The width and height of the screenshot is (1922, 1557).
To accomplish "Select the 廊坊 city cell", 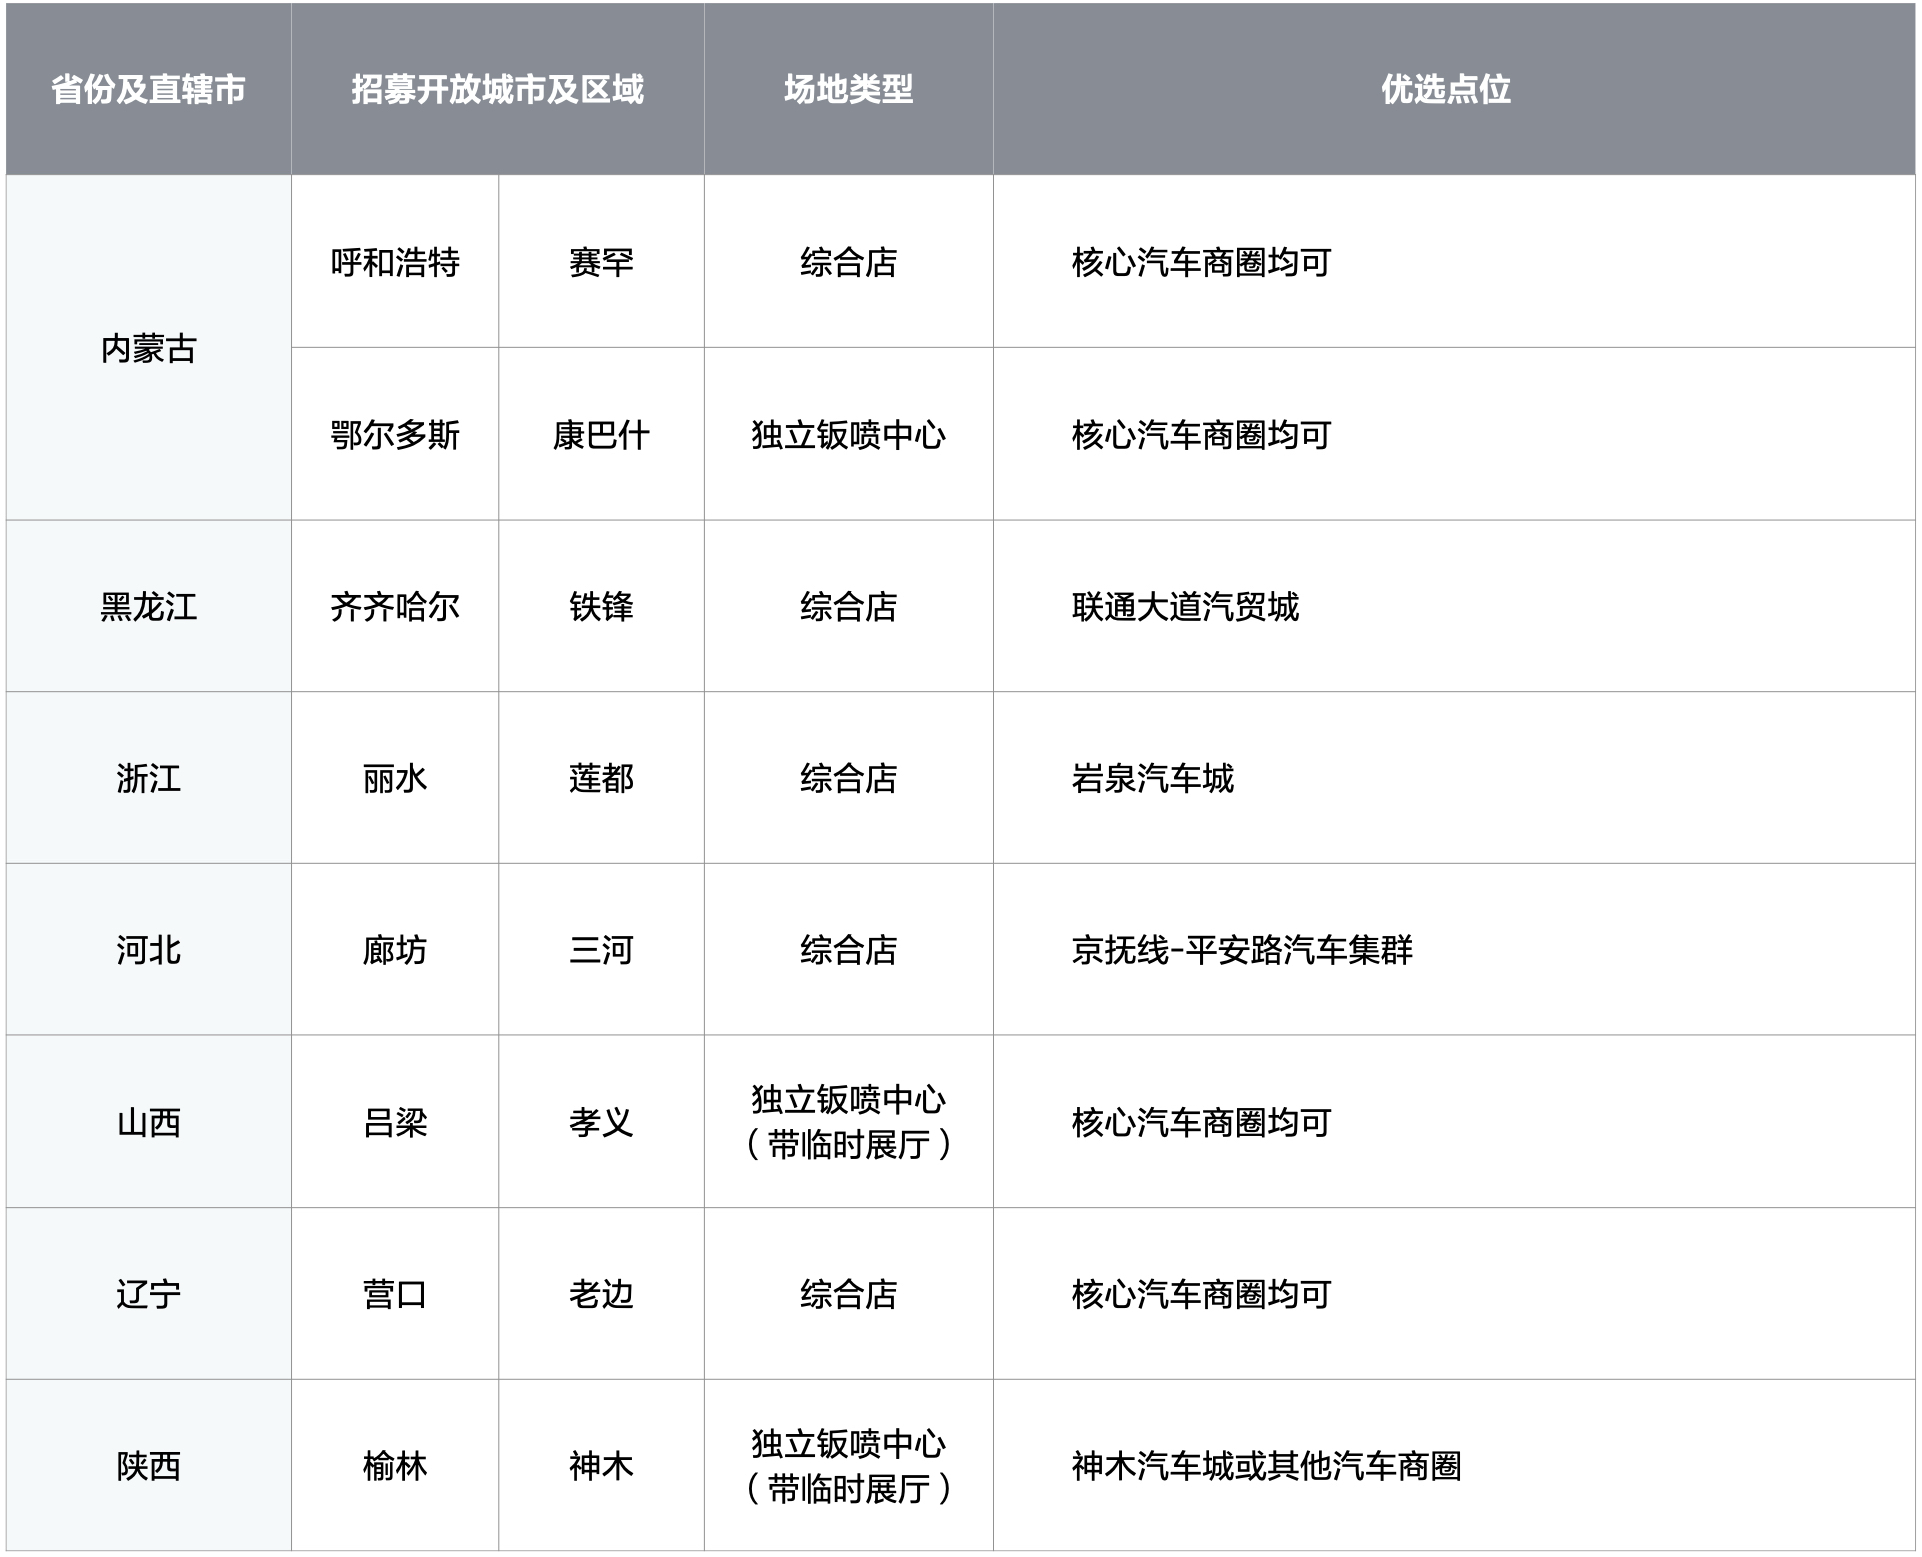I will [x=395, y=951].
